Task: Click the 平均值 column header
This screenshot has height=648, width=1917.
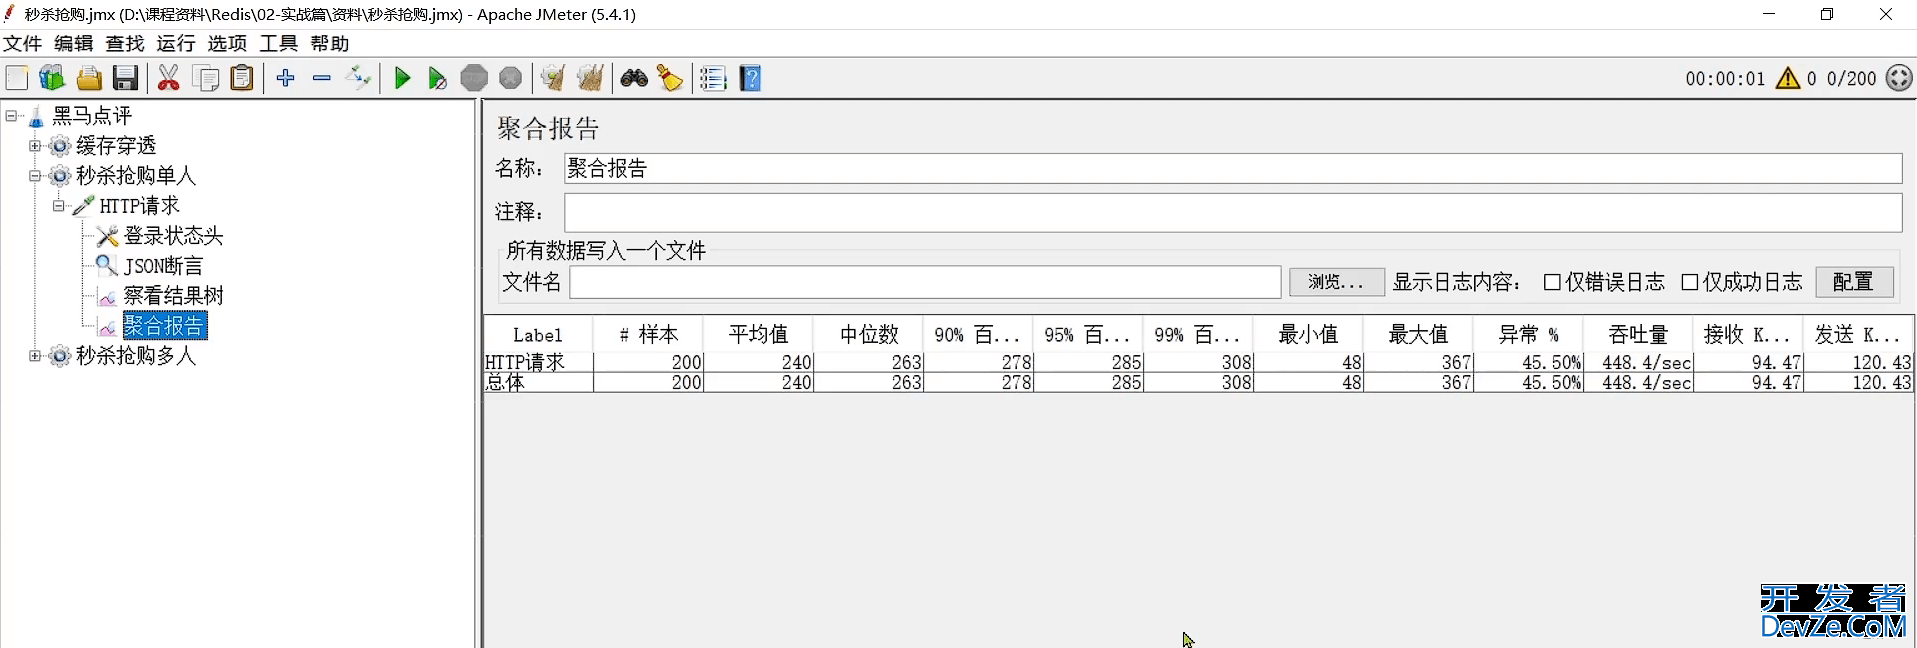Action: click(x=758, y=334)
